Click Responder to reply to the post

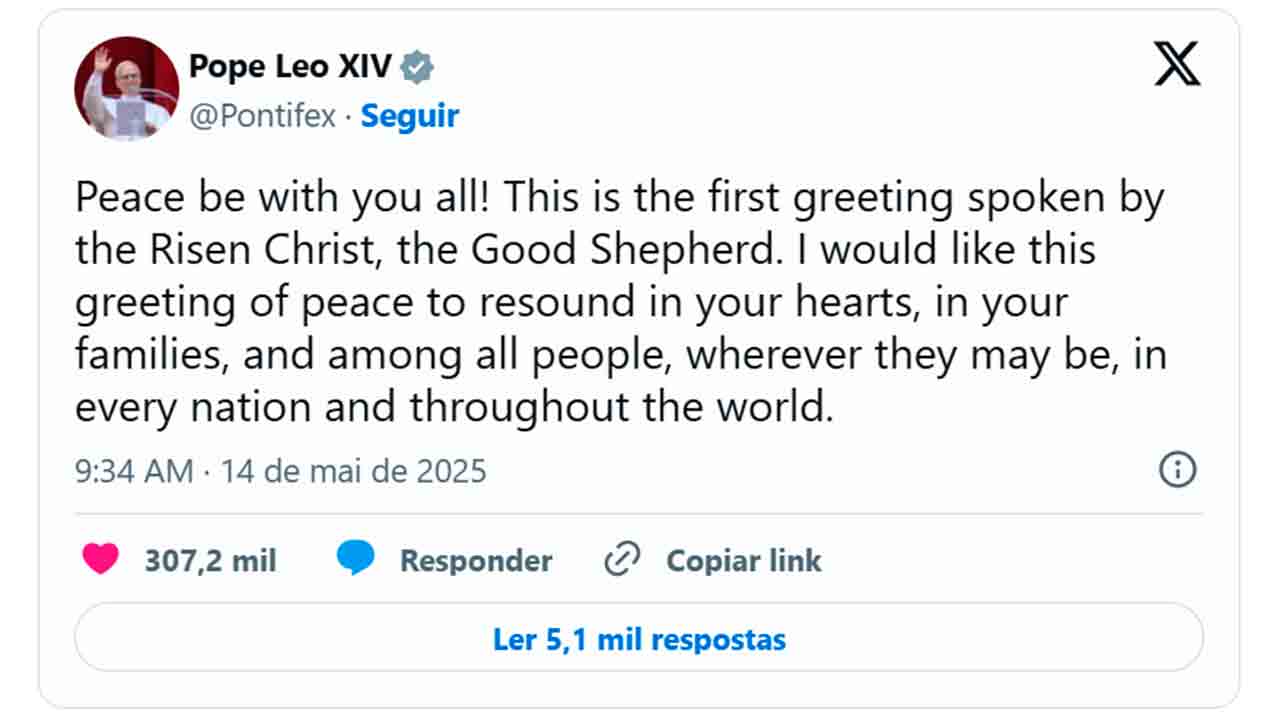pyautogui.click(x=475, y=560)
